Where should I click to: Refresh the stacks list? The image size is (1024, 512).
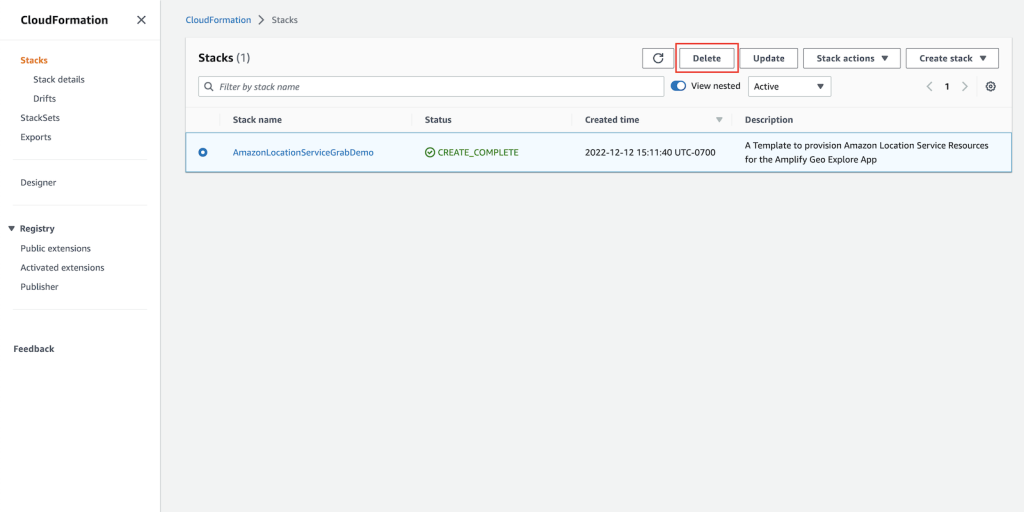(658, 58)
